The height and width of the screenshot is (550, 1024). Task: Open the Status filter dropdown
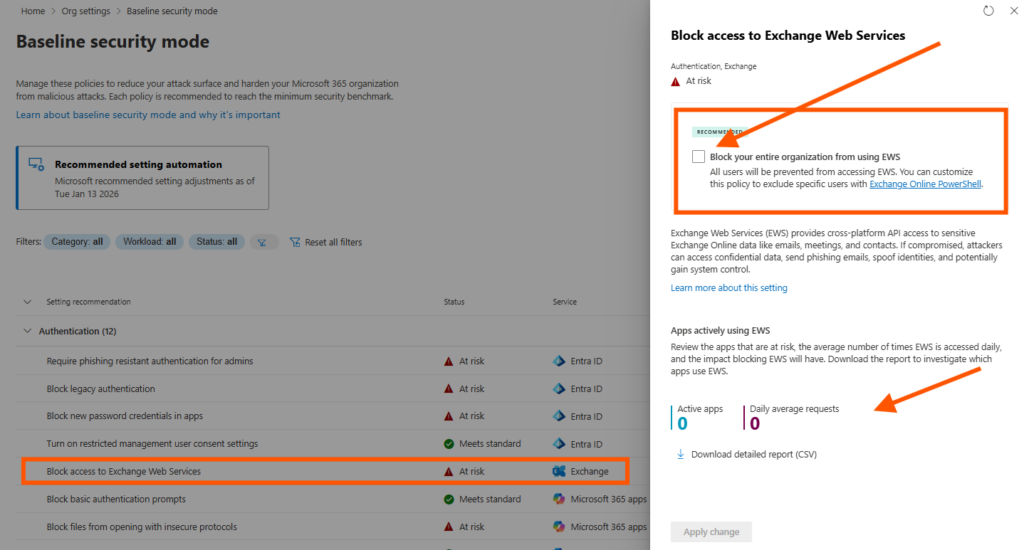(216, 242)
